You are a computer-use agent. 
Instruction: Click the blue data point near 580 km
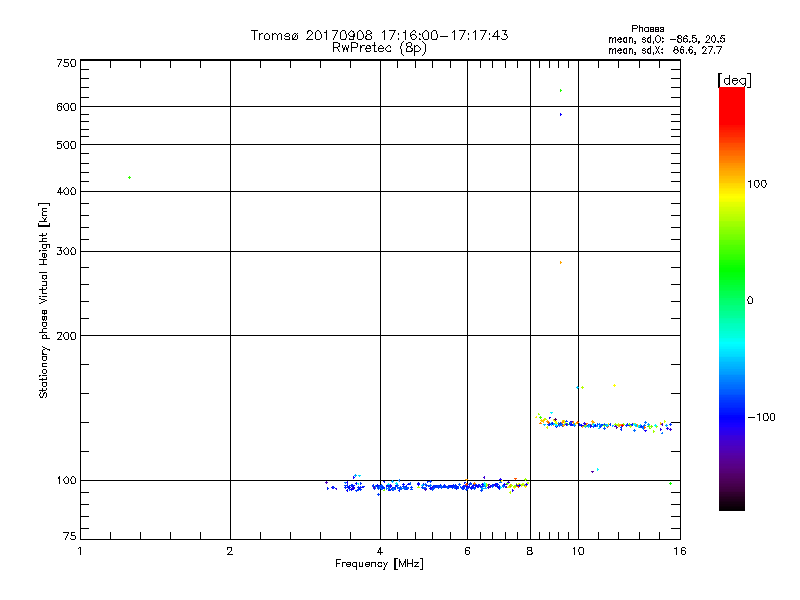[561, 115]
